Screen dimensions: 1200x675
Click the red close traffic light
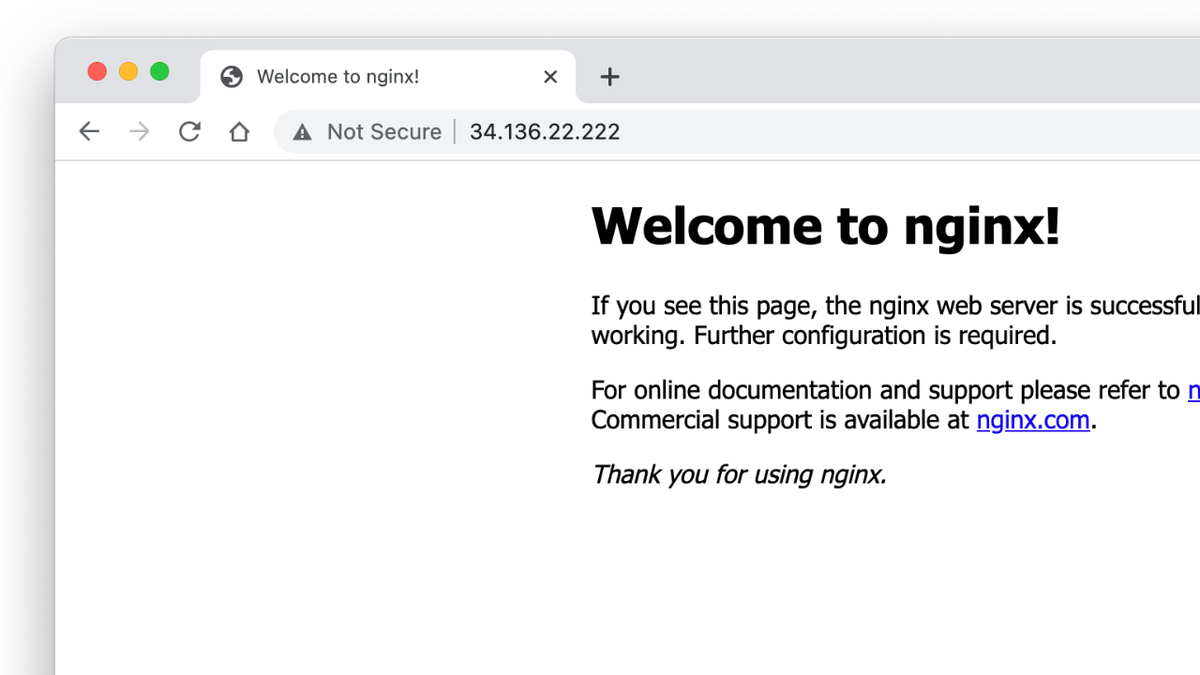[x=97, y=71]
